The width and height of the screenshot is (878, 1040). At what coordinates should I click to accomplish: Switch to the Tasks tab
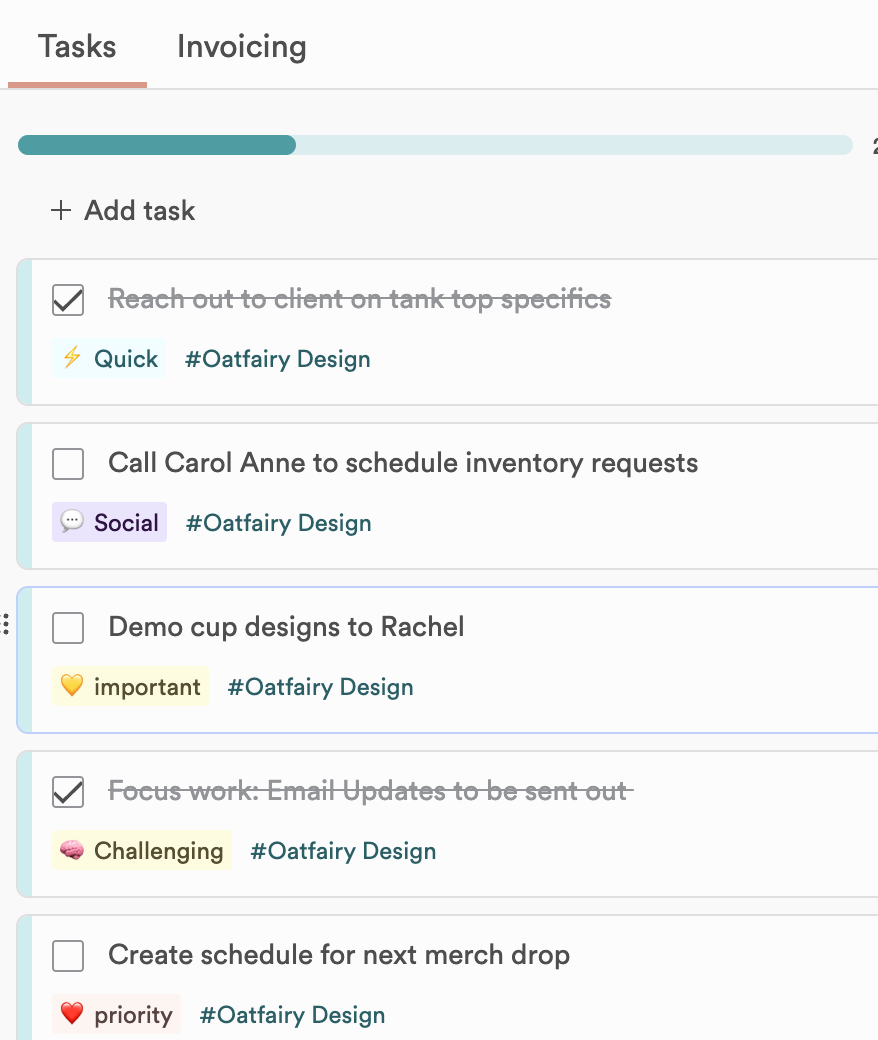[x=77, y=47]
